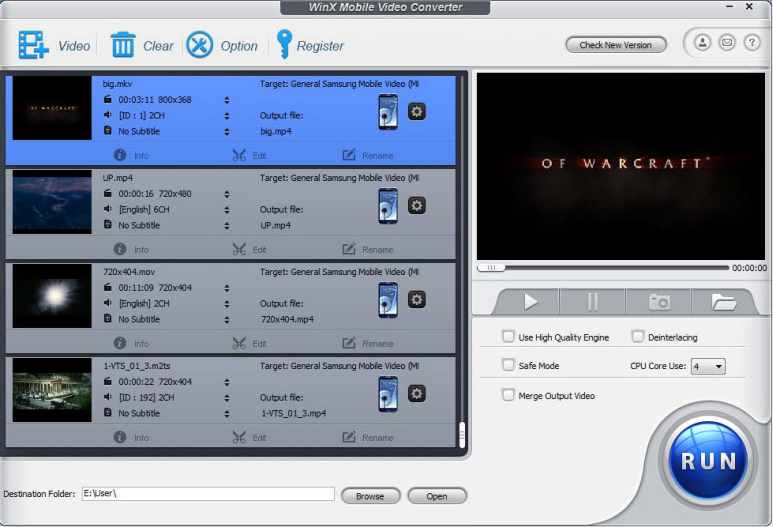Rename the big.mkv output file
The width and height of the screenshot is (773, 527).
368,155
